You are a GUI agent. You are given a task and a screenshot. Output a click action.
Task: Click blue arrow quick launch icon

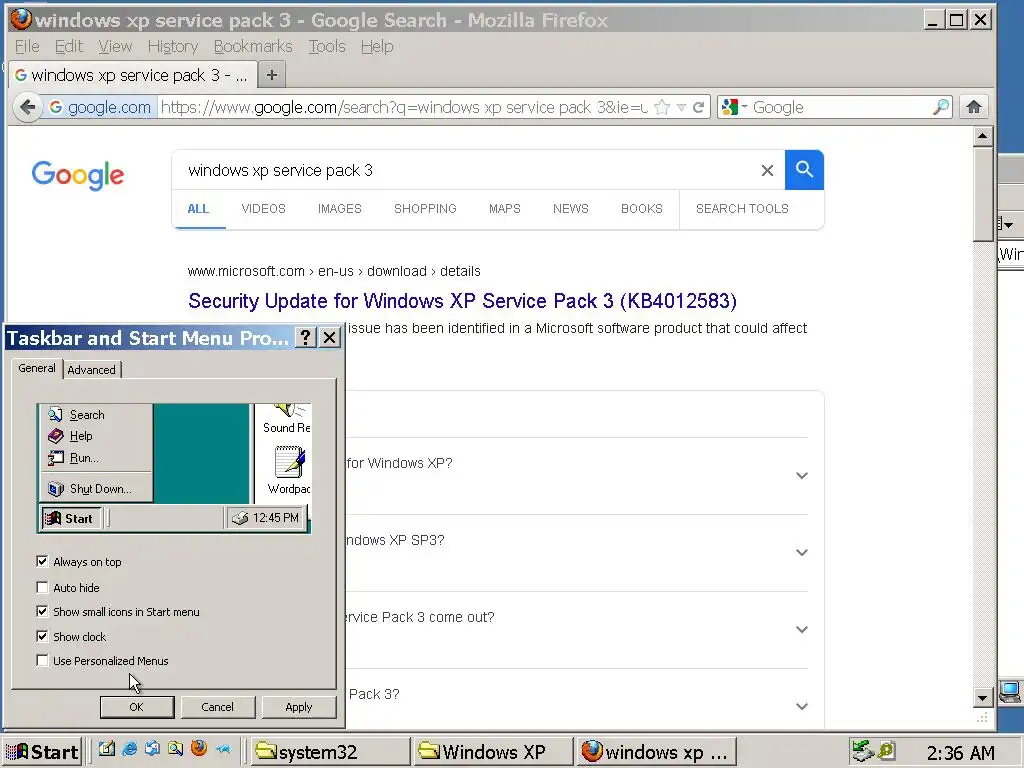[223, 749]
